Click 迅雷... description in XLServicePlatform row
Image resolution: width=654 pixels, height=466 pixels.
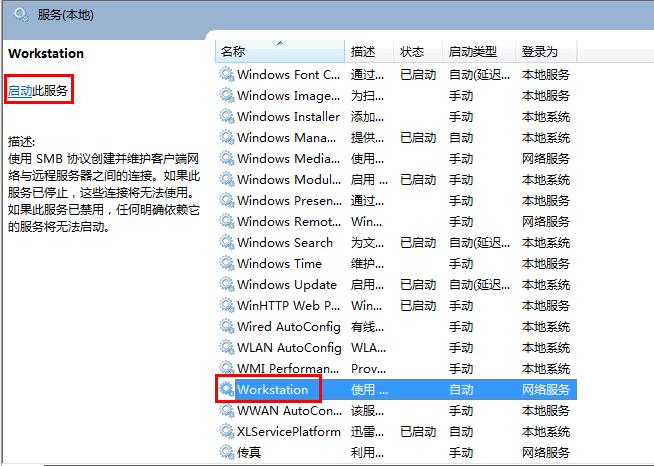[367, 432]
